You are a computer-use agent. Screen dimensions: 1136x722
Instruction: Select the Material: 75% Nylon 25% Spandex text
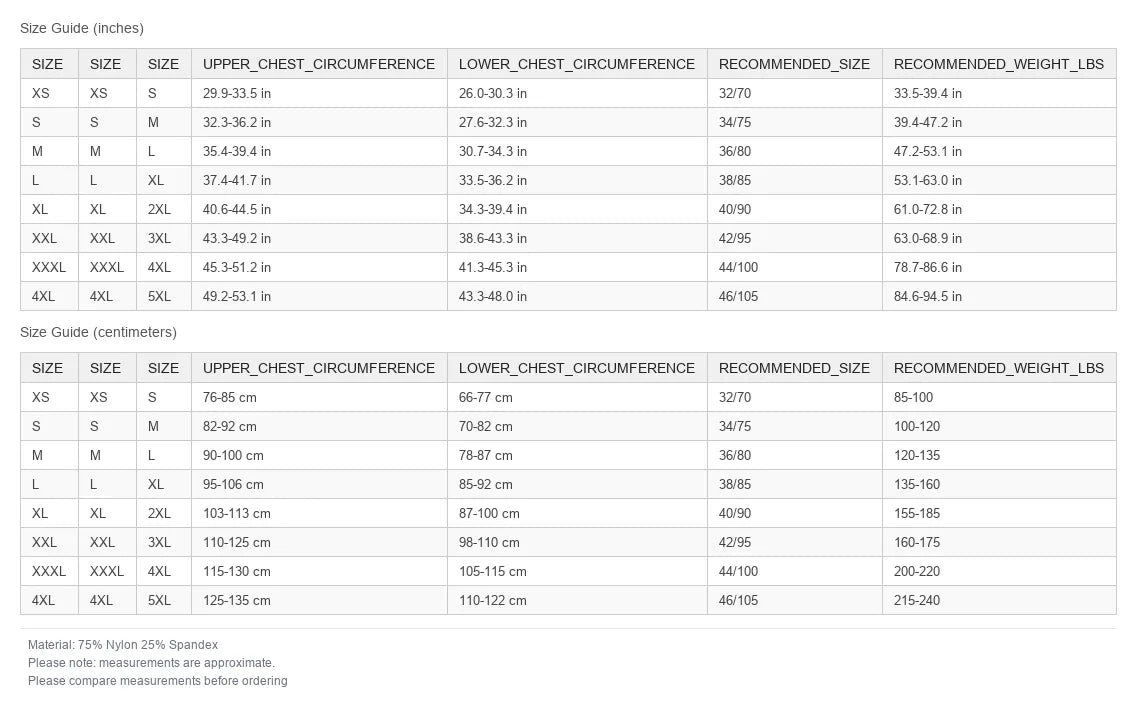click(123, 645)
